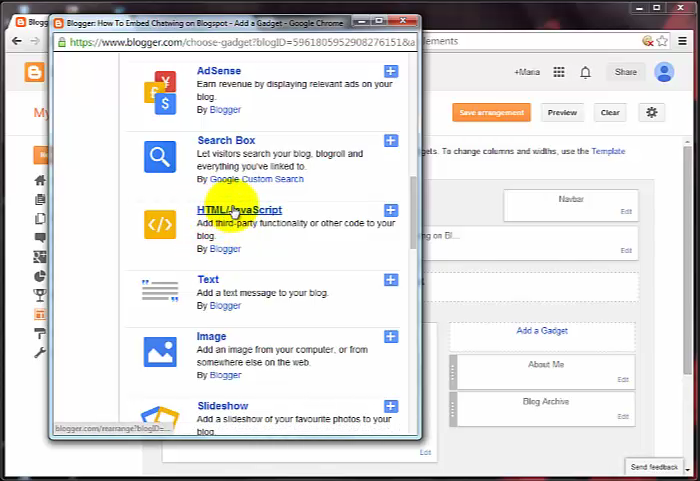Add the Text gadget with its plus button

391,280
